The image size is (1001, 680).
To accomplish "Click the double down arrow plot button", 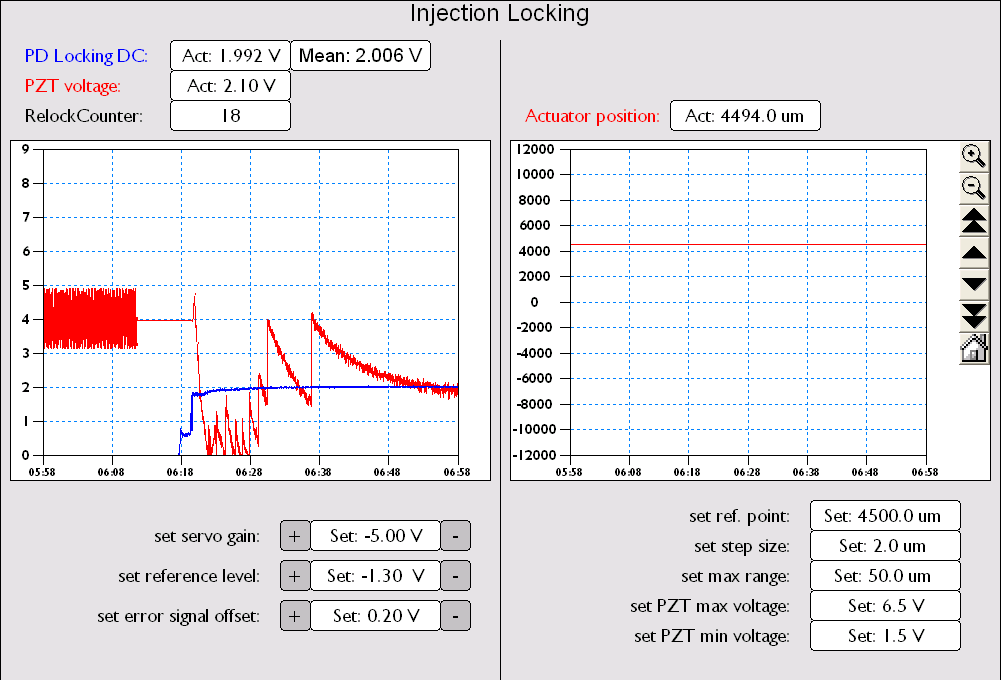I will [x=974, y=317].
